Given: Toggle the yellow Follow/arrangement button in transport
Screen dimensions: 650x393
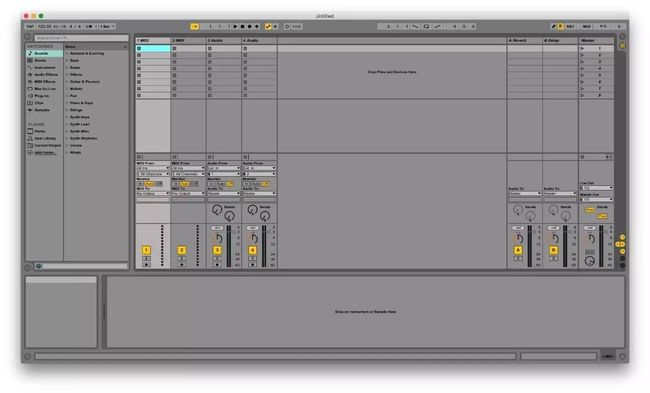Looking at the screenshot, I should [x=194, y=27].
